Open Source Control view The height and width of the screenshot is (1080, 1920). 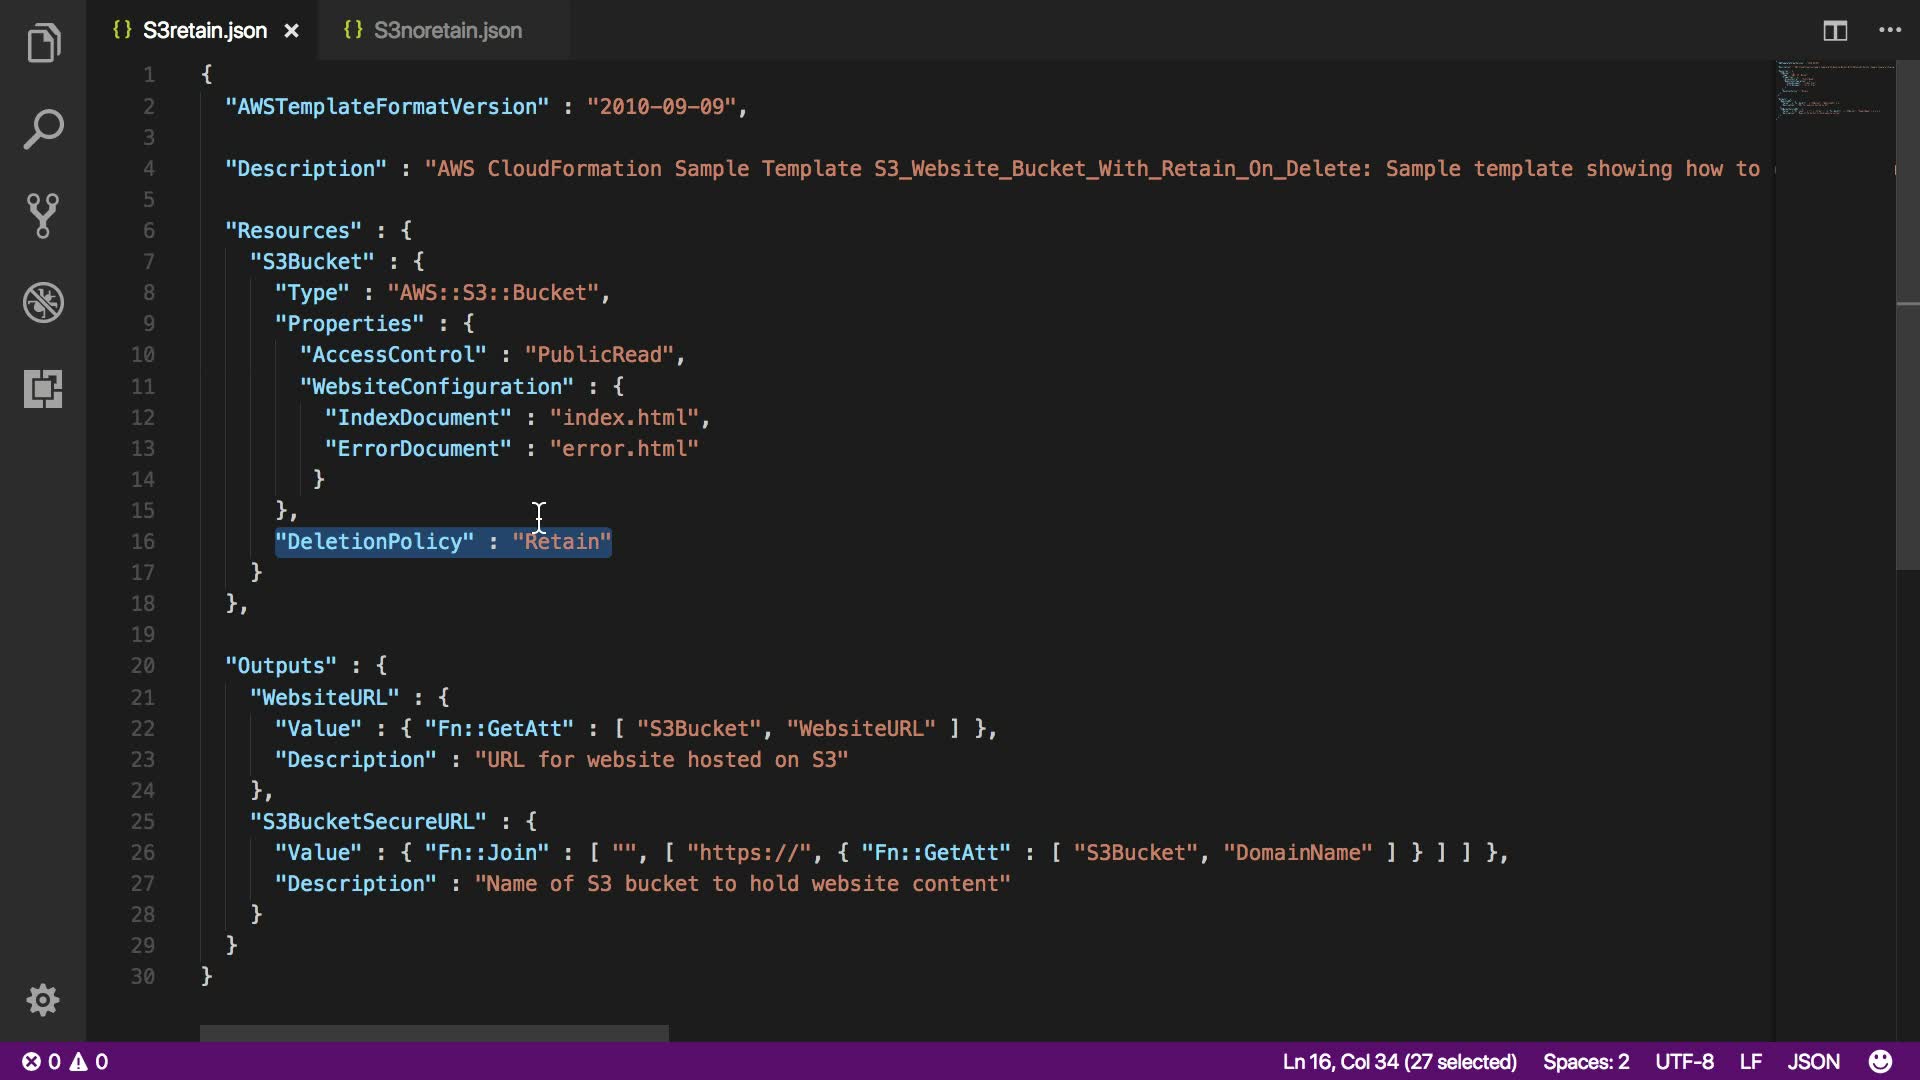43,215
